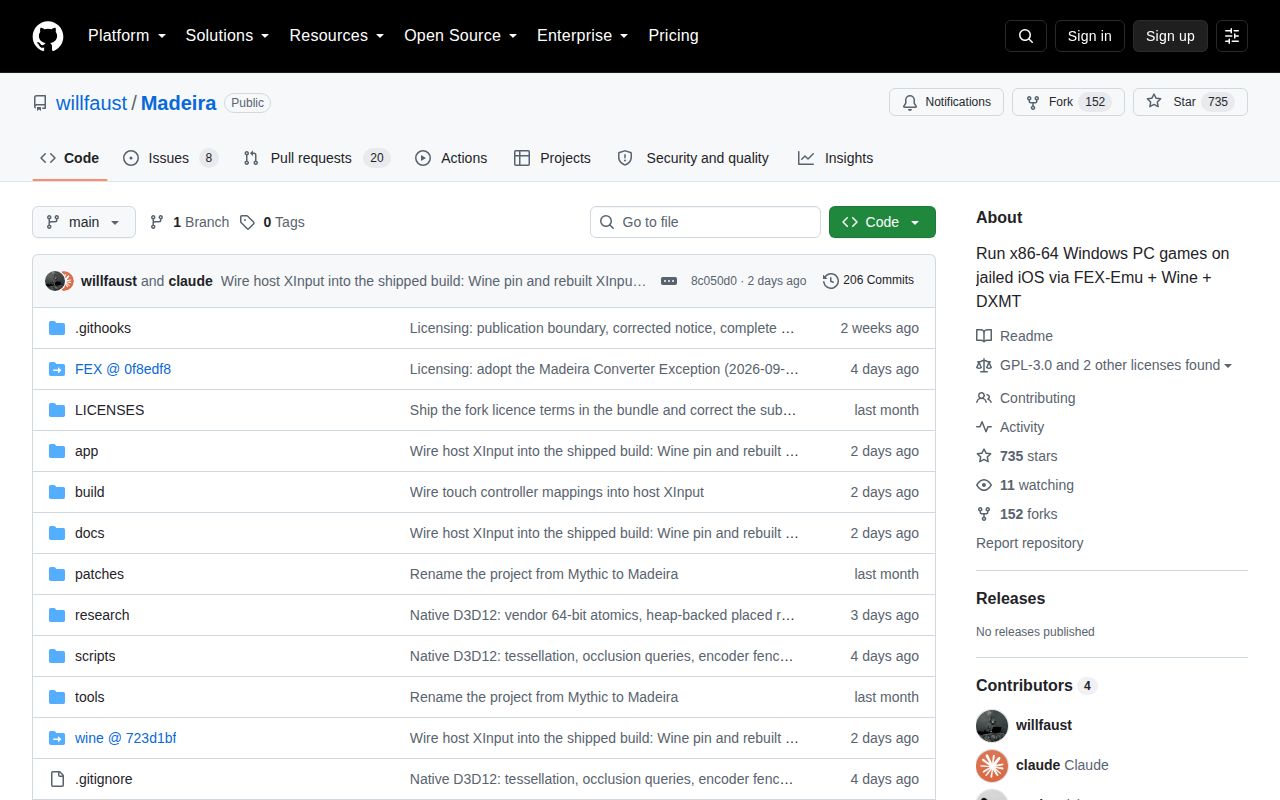The height and width of the screenshot is (800, 1280).
Task: Open 'Wire touch controller mappings into host XInput'
Action: 557,492
